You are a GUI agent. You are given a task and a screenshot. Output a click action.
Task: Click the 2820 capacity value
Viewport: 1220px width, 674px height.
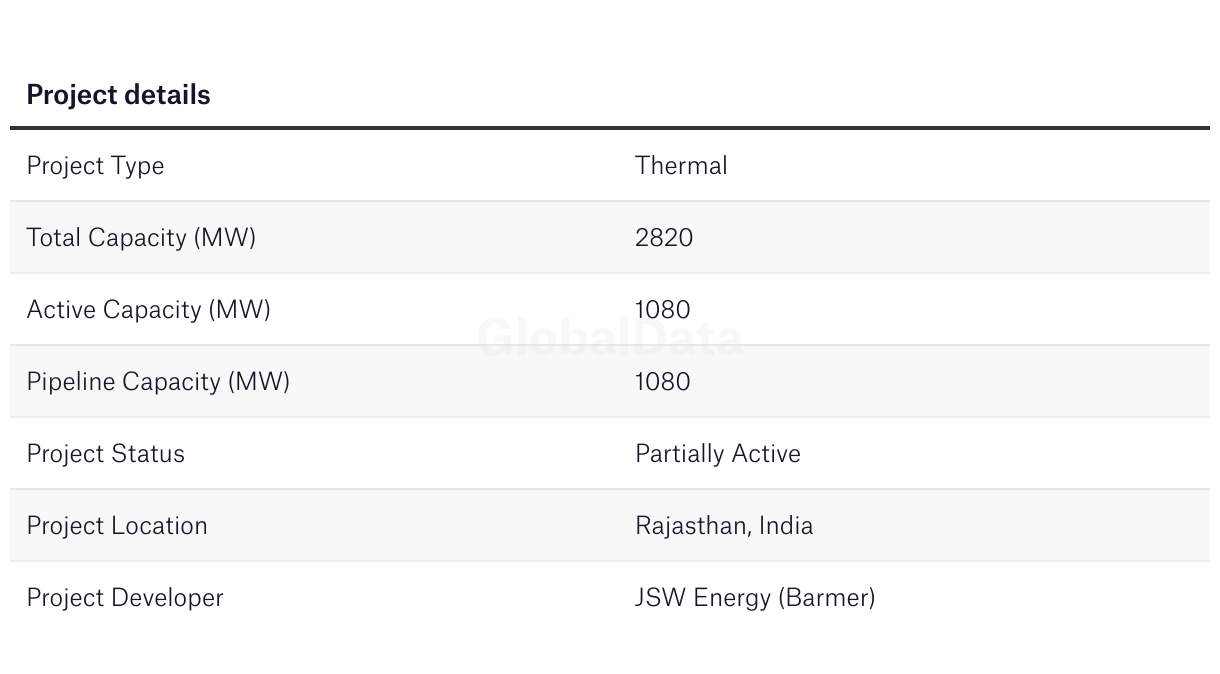pyautogui.click(x=664, y=238)
